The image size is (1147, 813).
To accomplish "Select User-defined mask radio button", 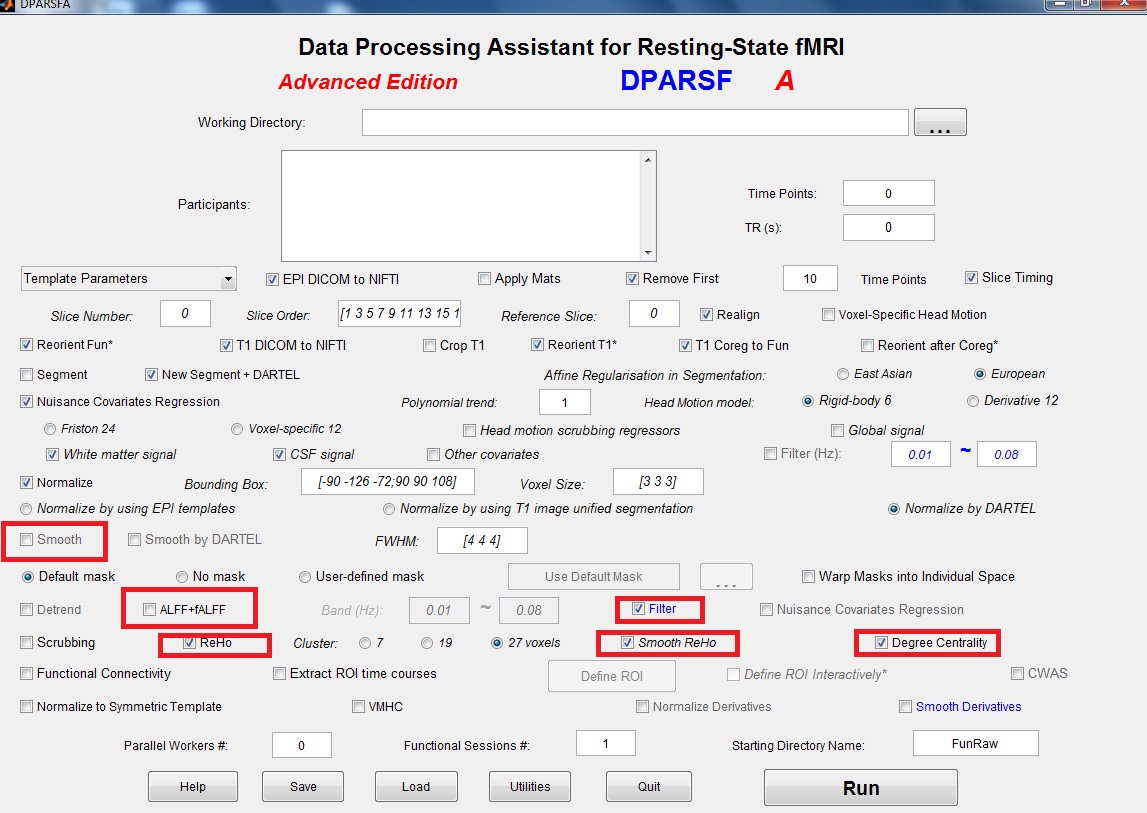I will coord(305,577).
